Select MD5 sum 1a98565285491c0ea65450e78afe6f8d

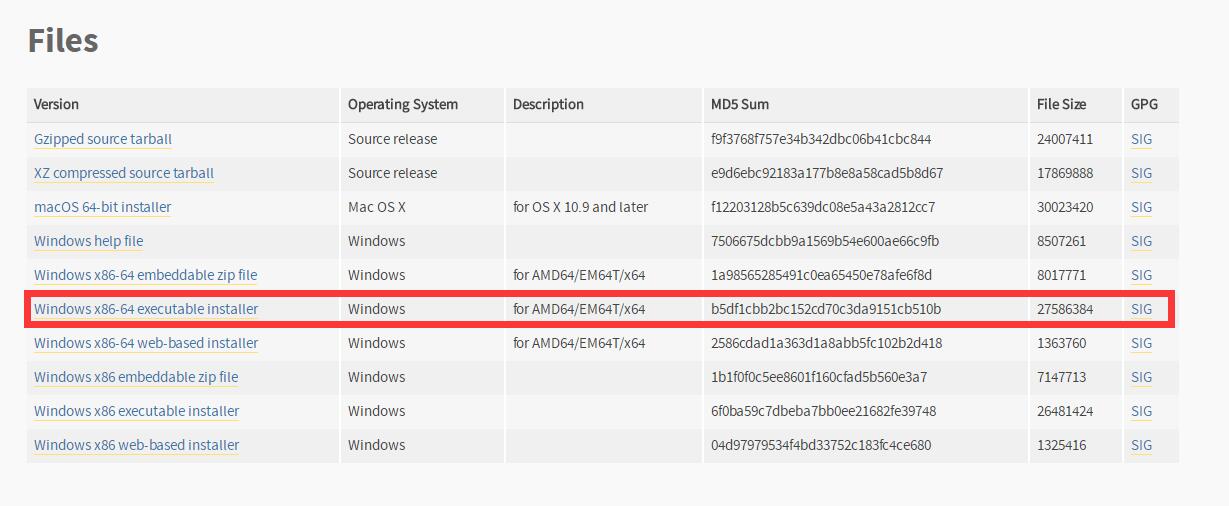point(821,275)
